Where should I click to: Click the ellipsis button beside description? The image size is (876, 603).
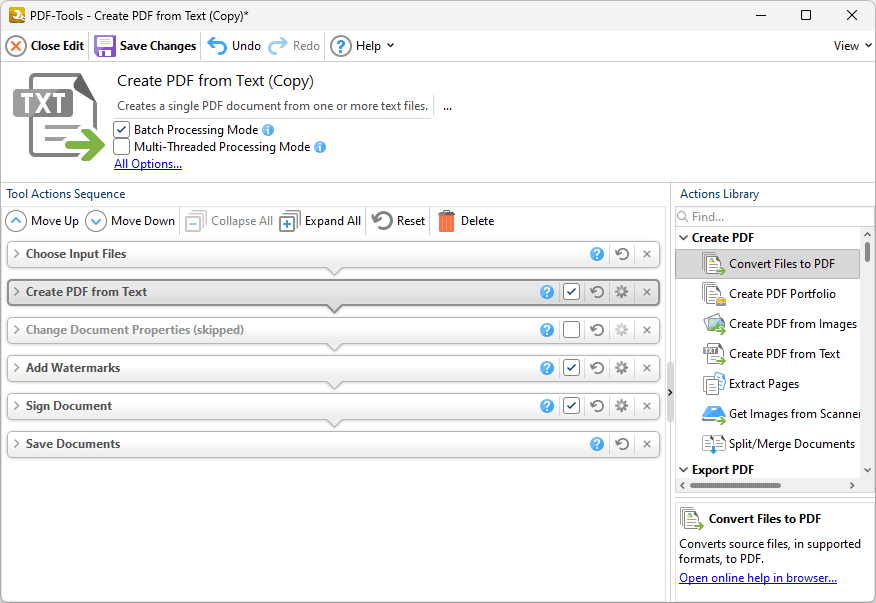click(x=447, y=106)
